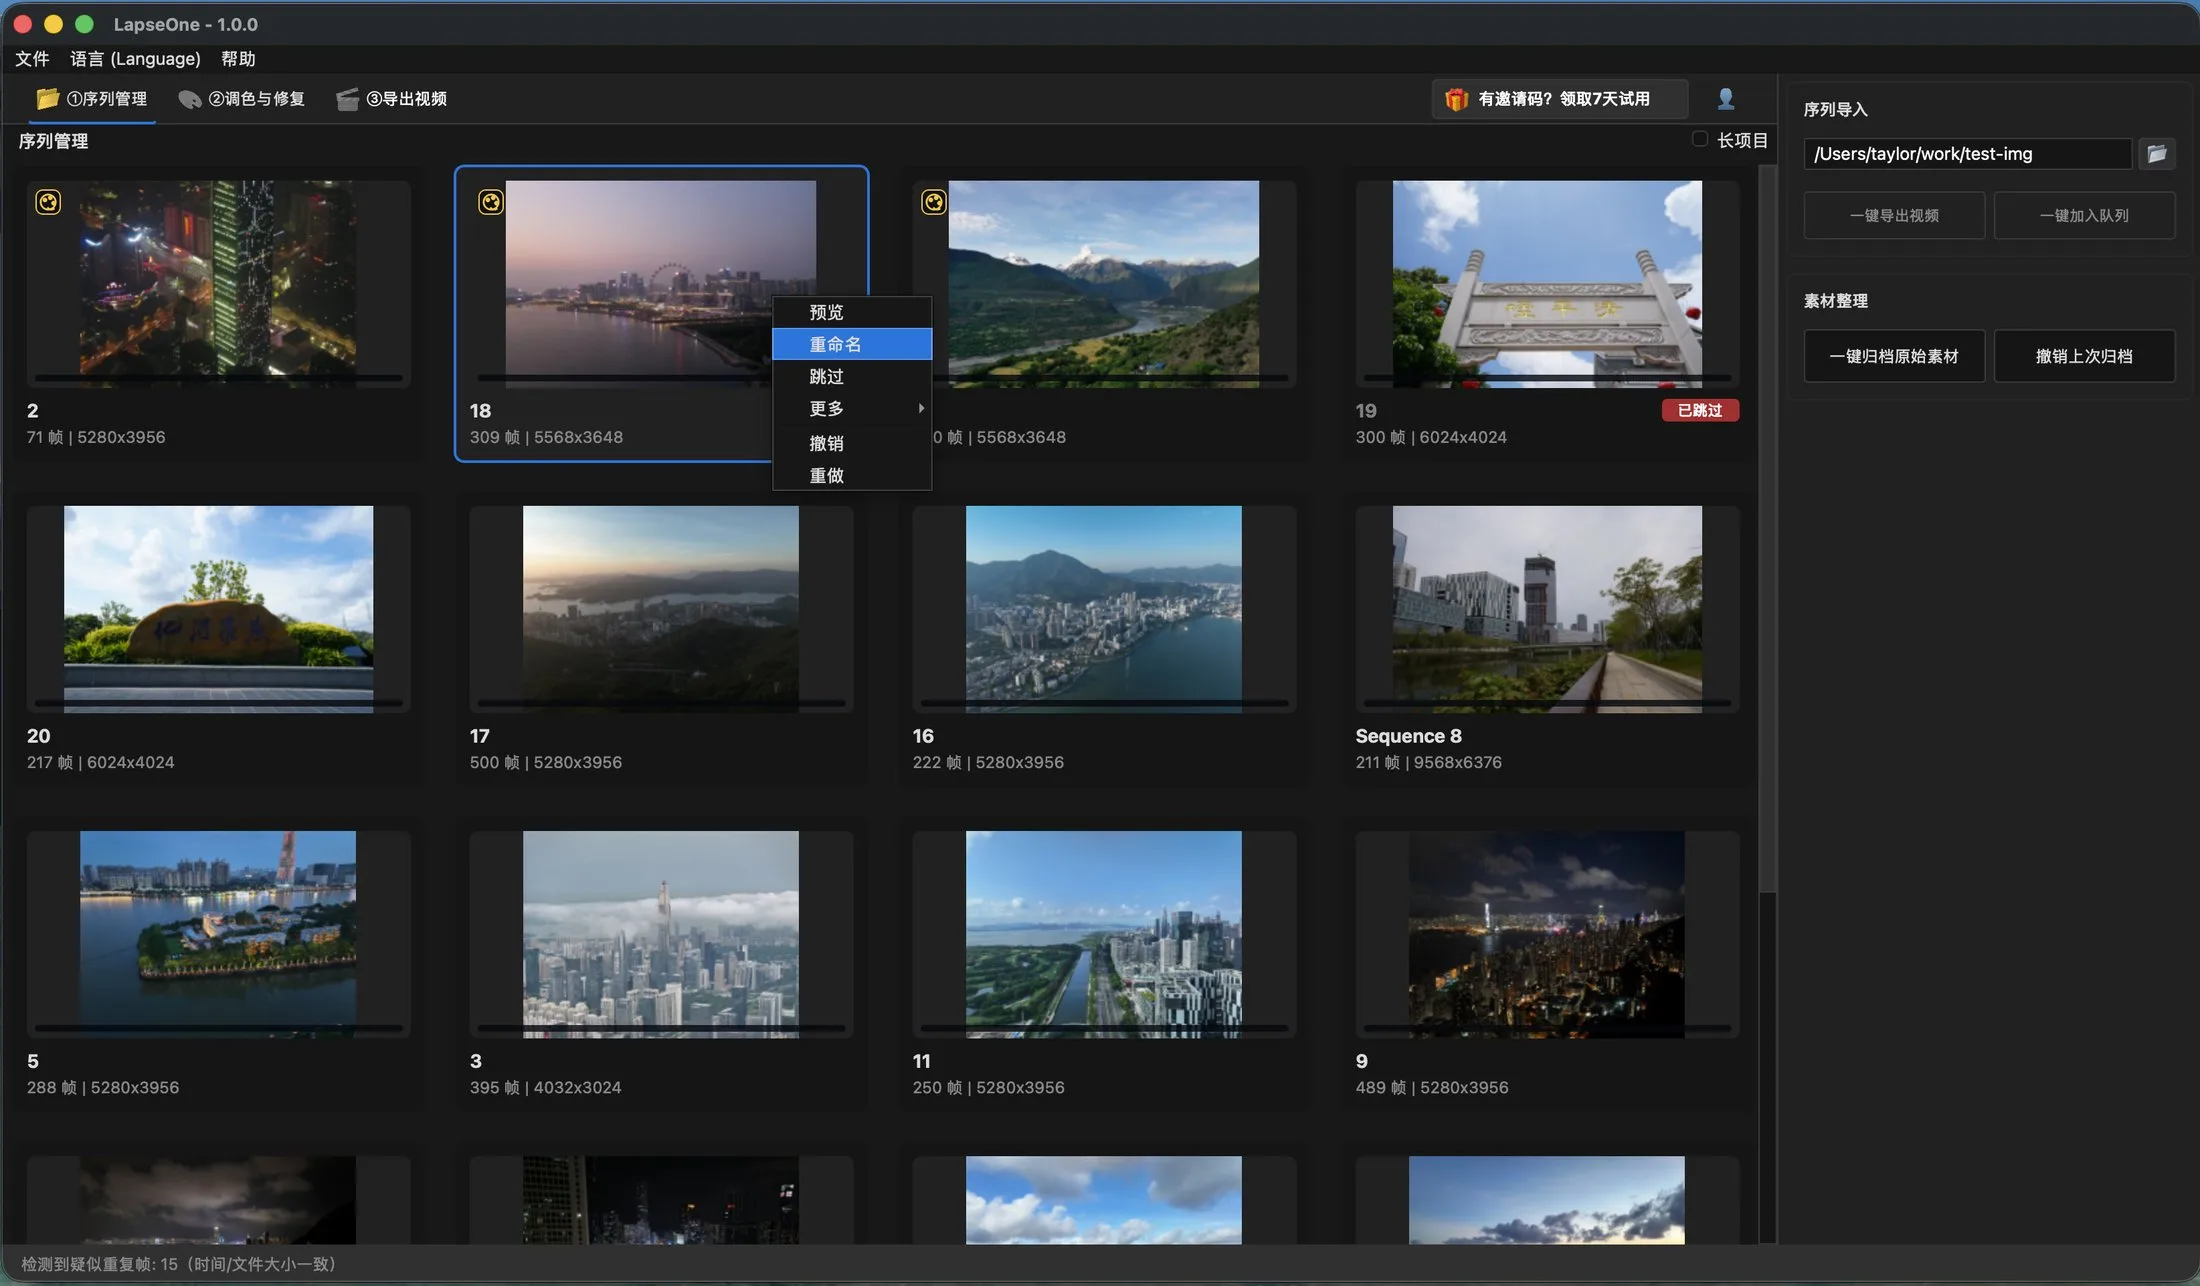
Task: Click the Sequence 8 name label
Action: (x=1408, y=736)
